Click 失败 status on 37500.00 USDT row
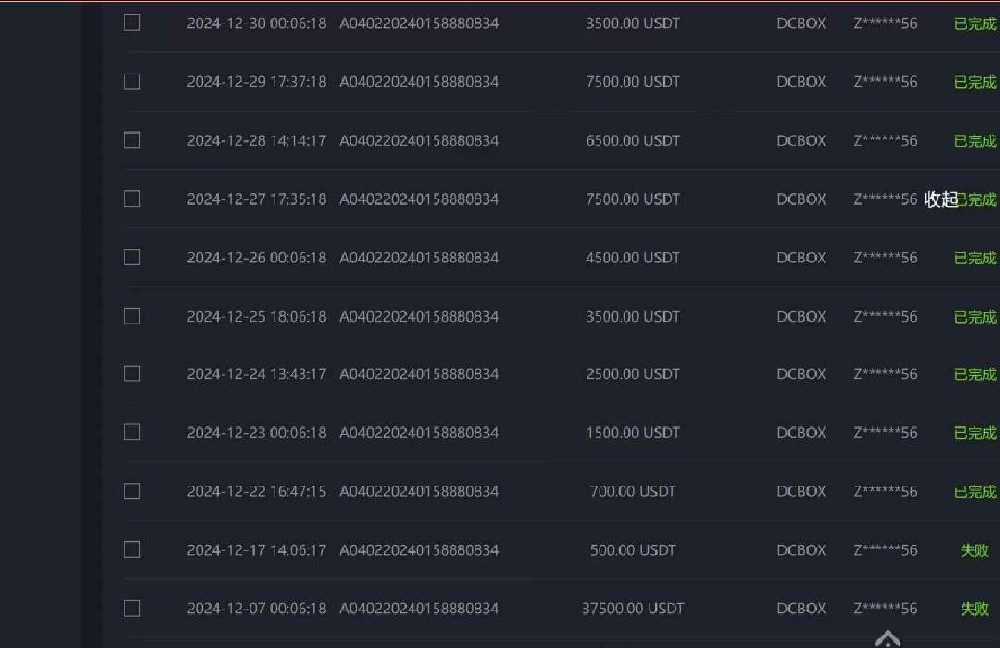Screen dimensions: 1000x648 click(974, 609)
